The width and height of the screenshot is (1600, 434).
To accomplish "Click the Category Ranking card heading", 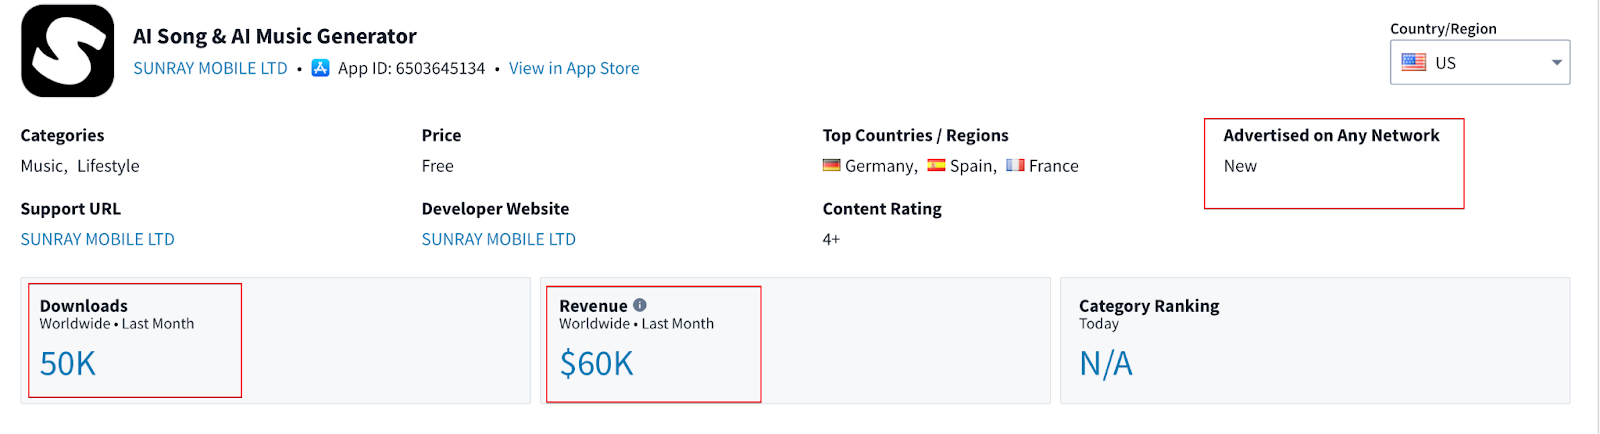I will (1149, 306).
